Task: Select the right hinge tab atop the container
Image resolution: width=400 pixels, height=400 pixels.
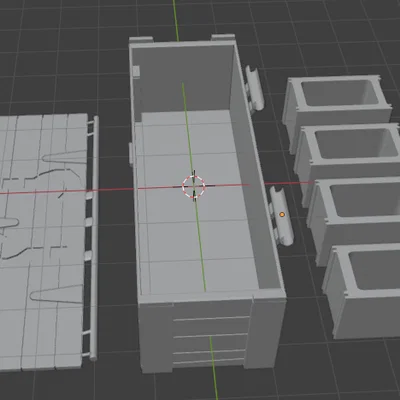Action: [x=223, y=37]
